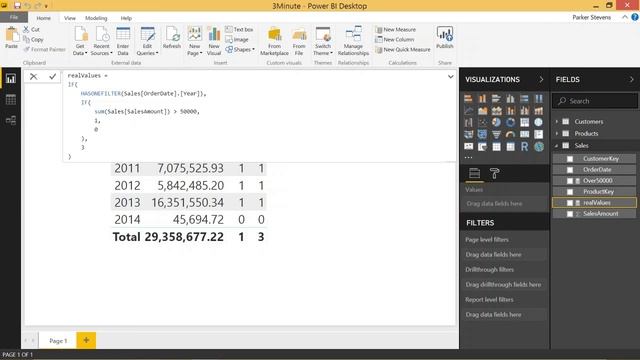Click the Save icon in title bar

pyautogui.click(x=17, y=5)
